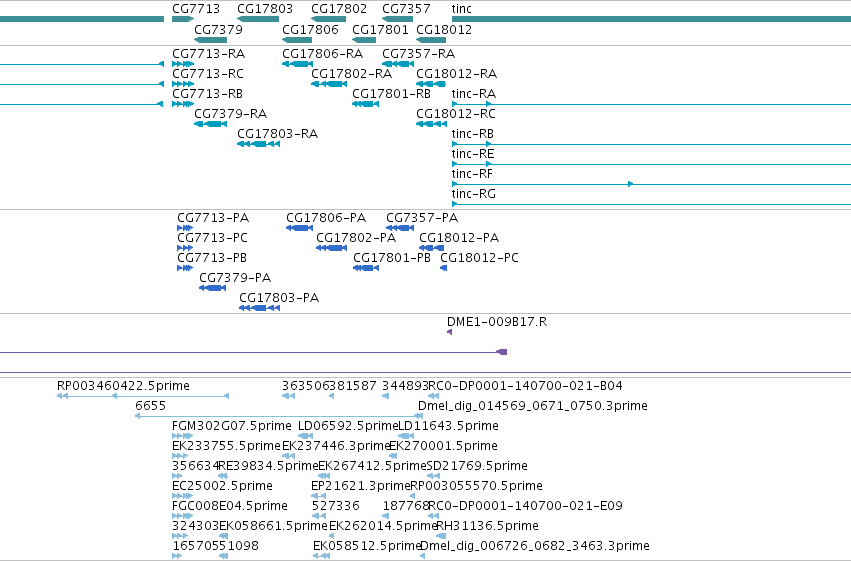Select the CG17803 gene feature

click(258, 19)
